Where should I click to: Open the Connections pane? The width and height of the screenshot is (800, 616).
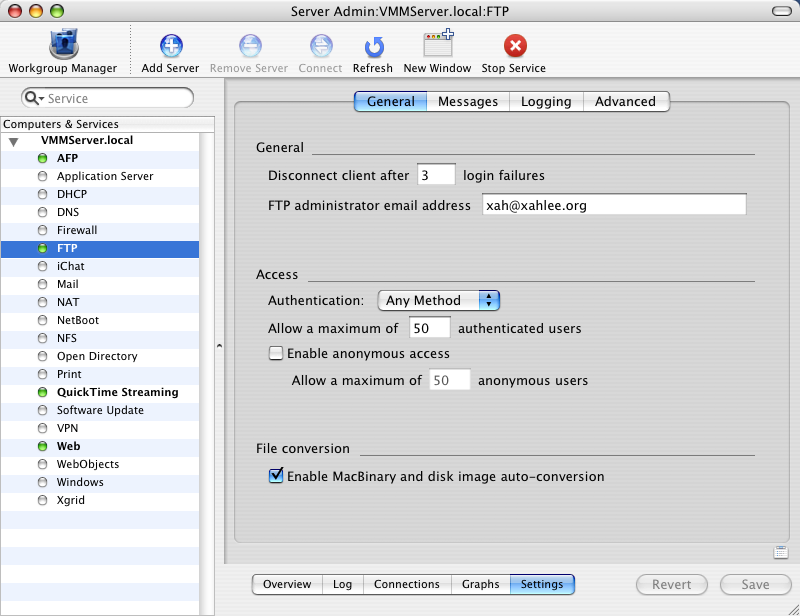click(407, 584)
